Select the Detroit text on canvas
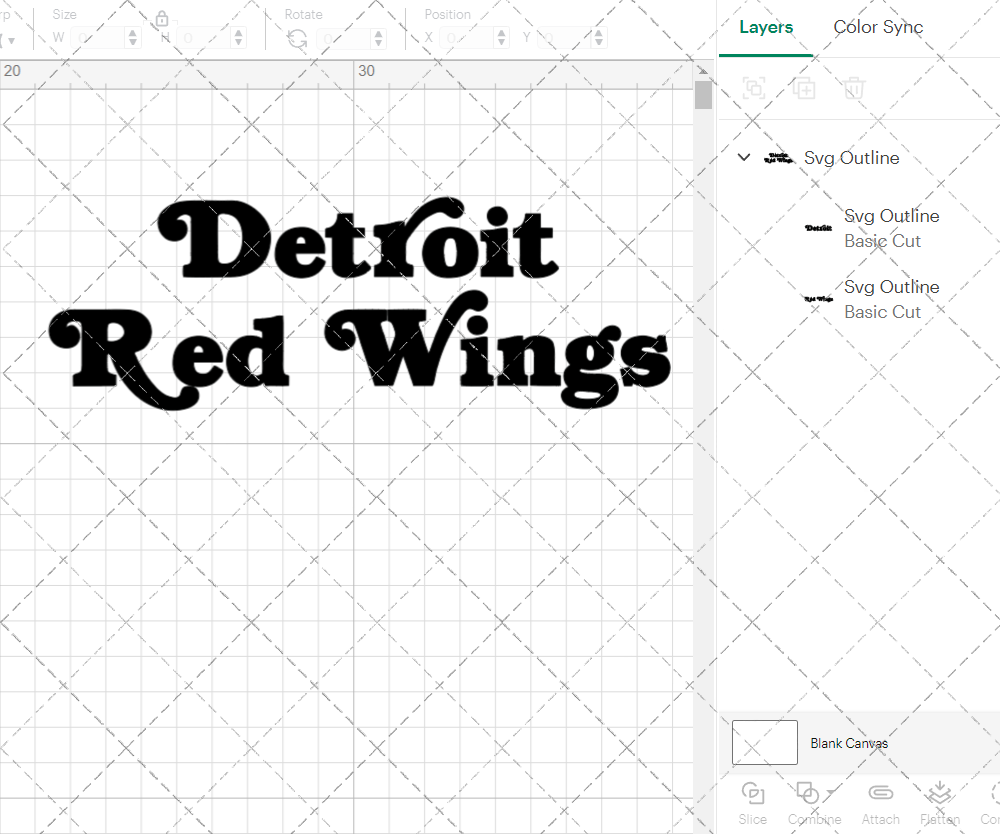This screenshot has height=834, width=1000. tap(358, 238)
